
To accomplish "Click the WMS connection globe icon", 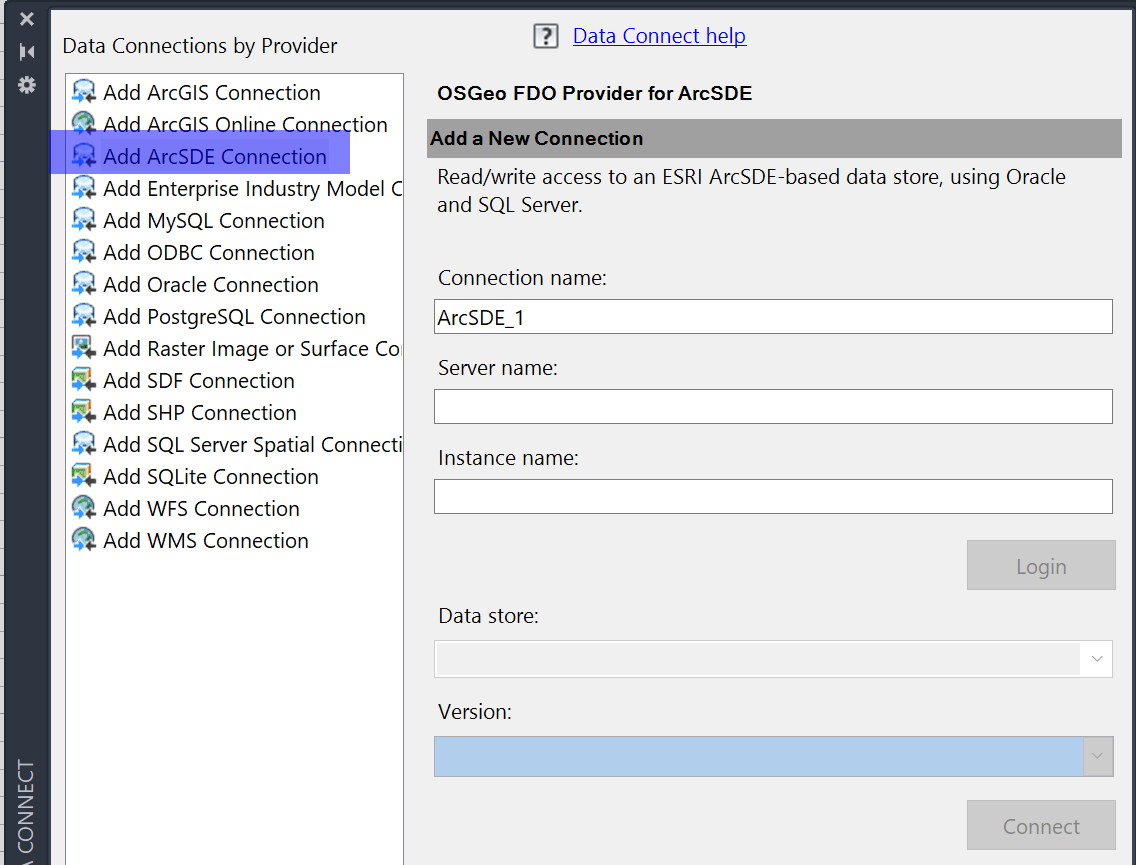I will coord(84,541).
